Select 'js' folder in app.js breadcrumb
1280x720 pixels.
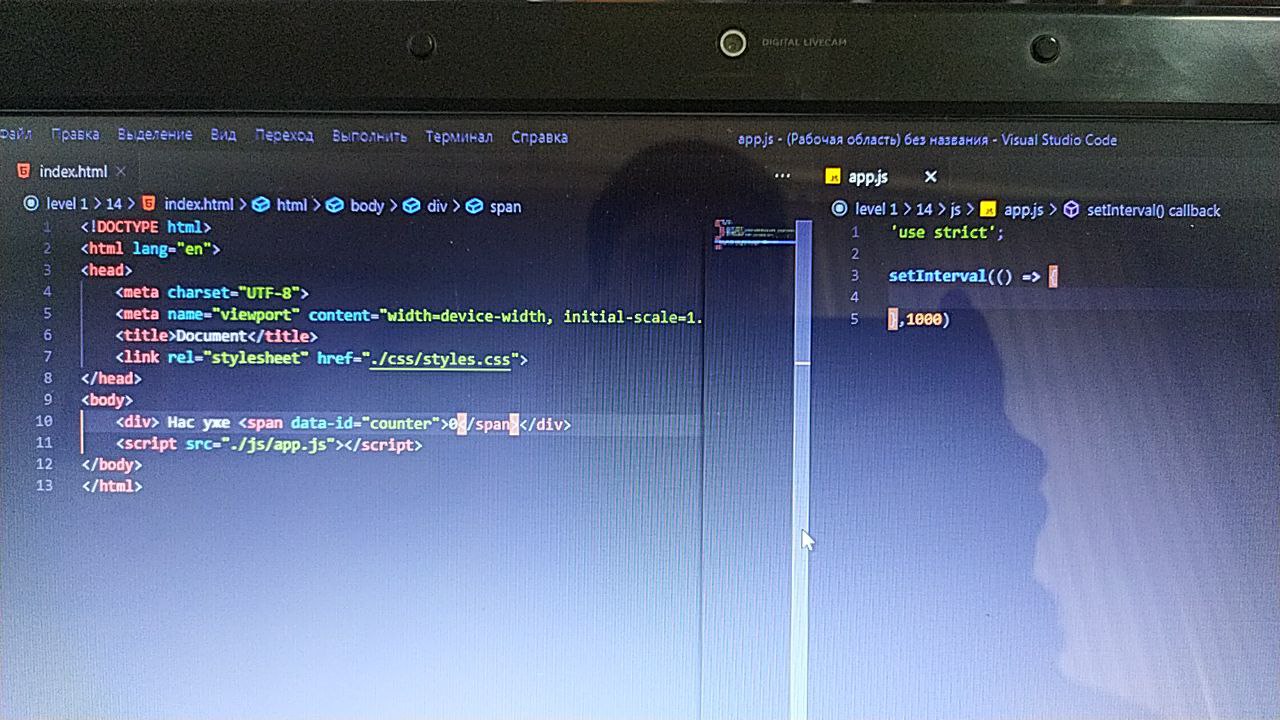955,209
